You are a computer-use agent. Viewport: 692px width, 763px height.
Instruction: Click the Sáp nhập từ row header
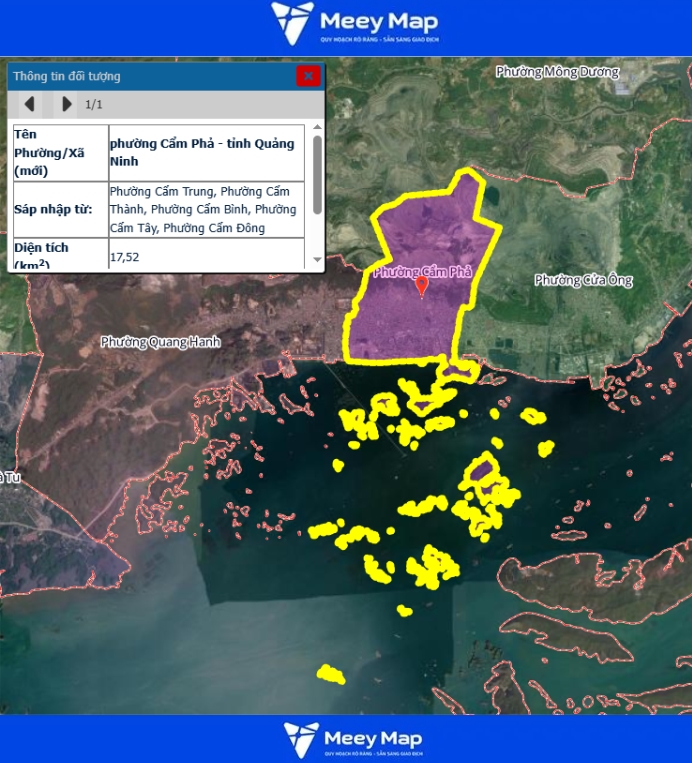[59, 210]
